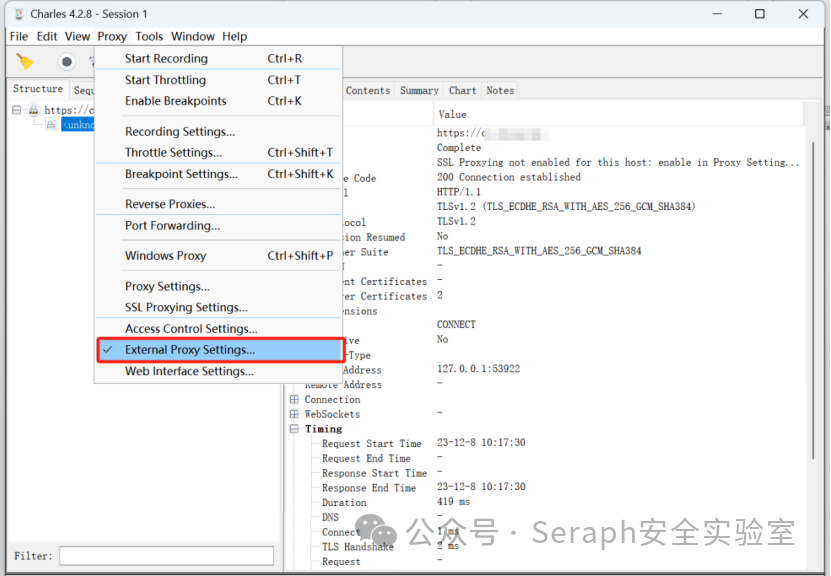Select Start Recording from Proxy menu
The width and height of the screenshot is (831, 576).
tap(219, 59)
